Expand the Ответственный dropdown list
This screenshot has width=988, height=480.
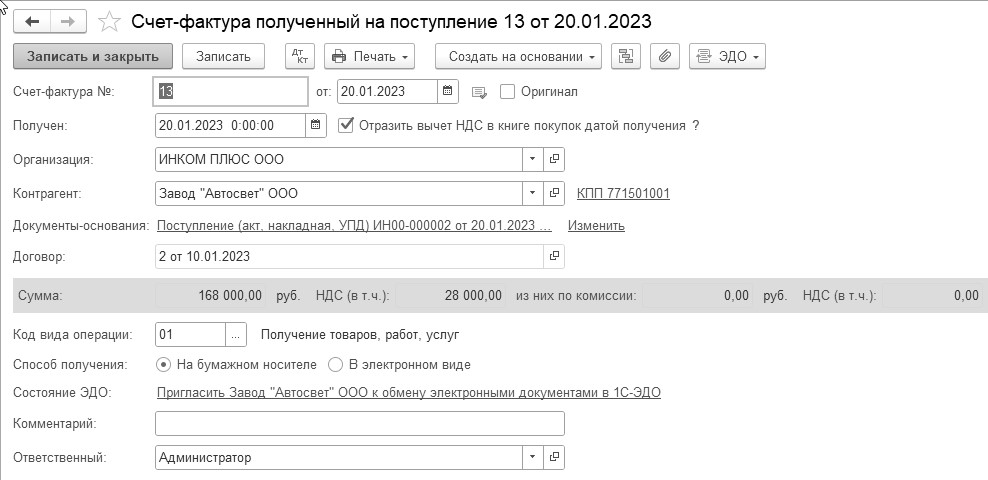(x=532, y=457)
